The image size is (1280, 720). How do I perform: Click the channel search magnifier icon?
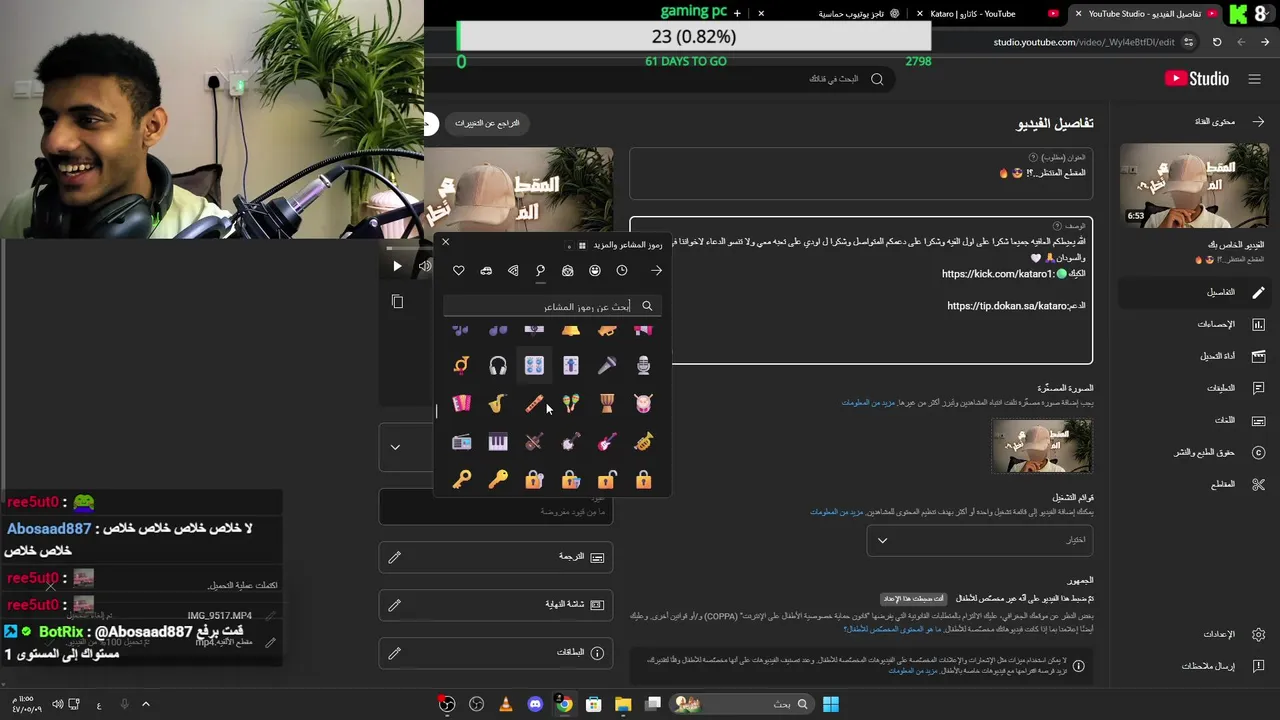pyautogui.click(x=877, y=79)
